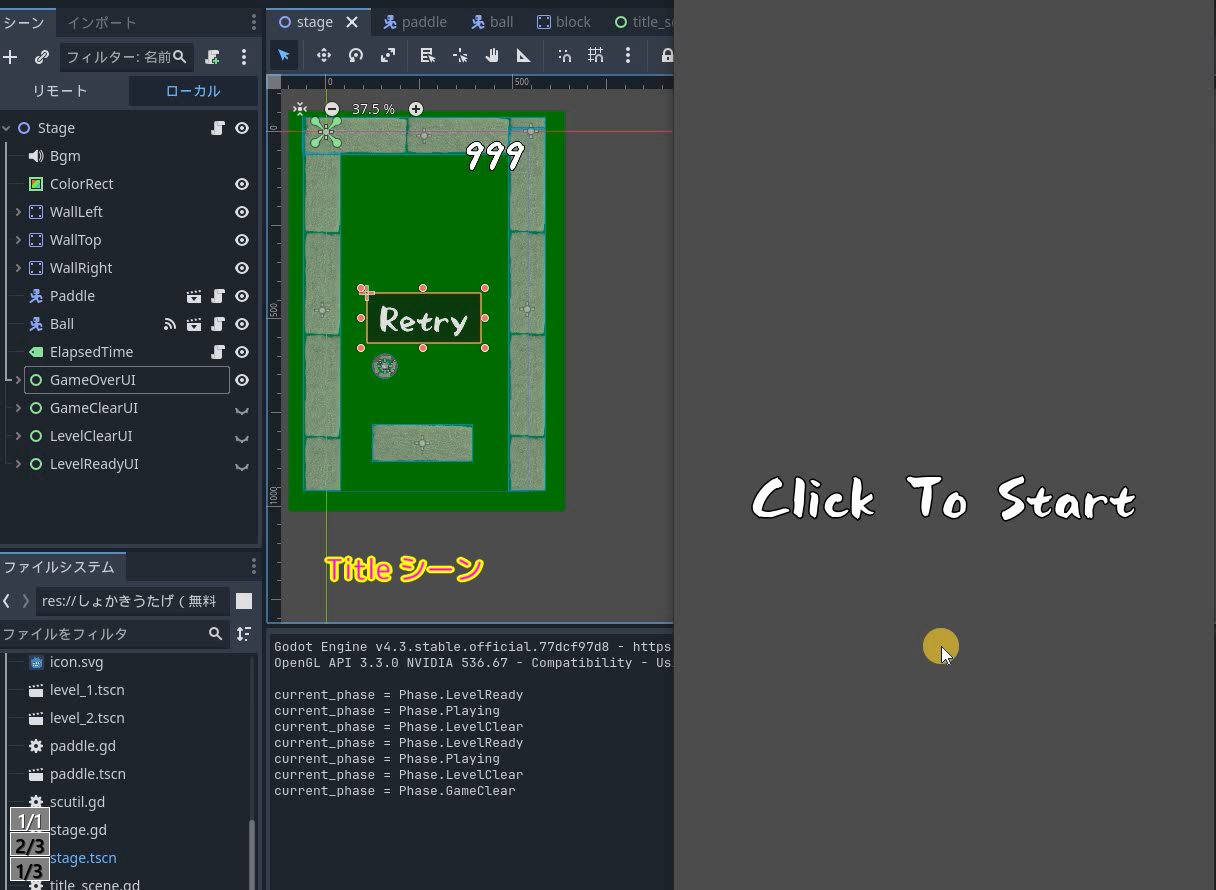The image size is (1216, 890).
Task: Open the script attached to ElapsedTime
Action: [217, 352]
